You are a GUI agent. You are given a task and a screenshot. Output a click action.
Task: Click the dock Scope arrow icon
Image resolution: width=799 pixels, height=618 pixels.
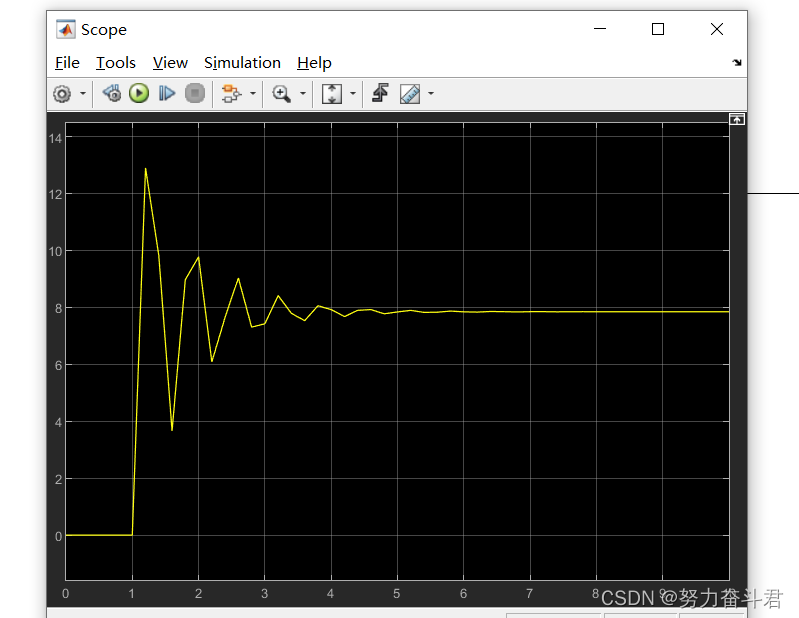[737, 63]
